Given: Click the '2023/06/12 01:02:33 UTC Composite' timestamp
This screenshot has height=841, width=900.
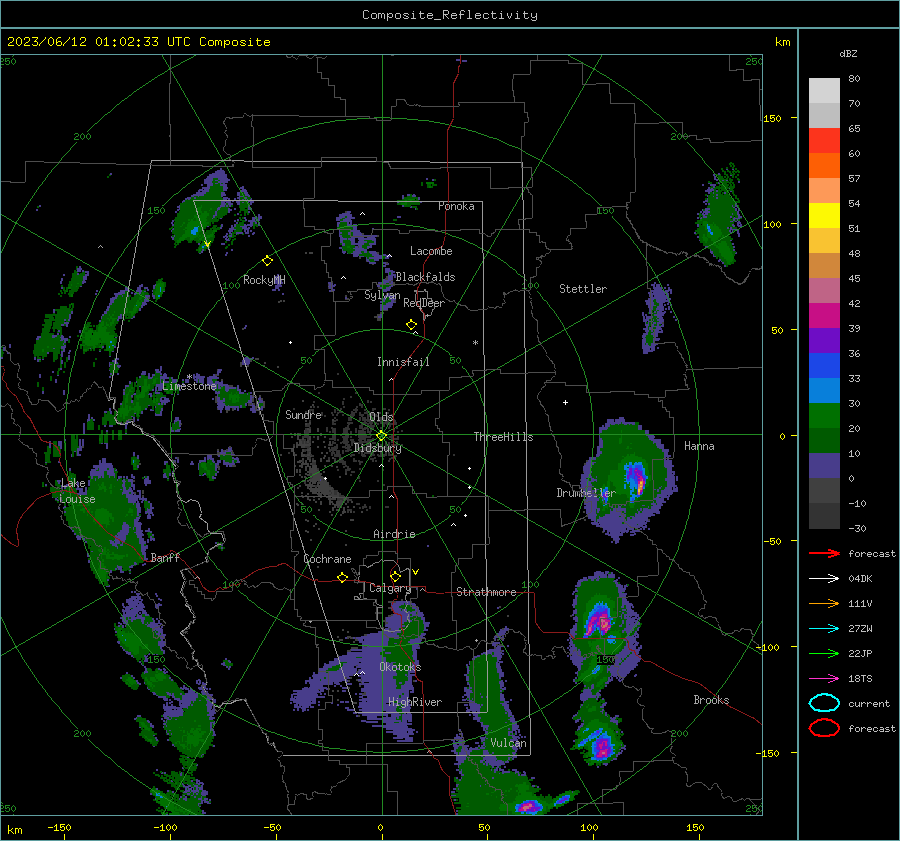Looking at the screenshot, I should pos(138,42).
